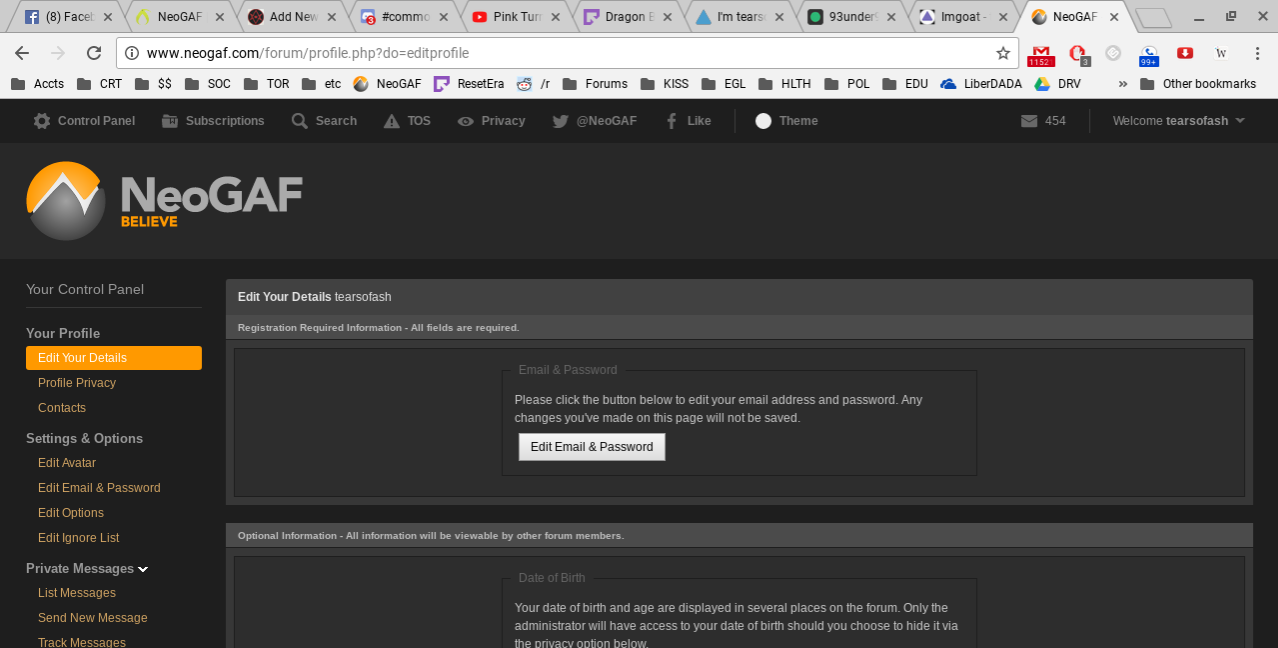Open the Forums bookmark folder
This screenshot has height=648, width=1278.
point(595,84)
